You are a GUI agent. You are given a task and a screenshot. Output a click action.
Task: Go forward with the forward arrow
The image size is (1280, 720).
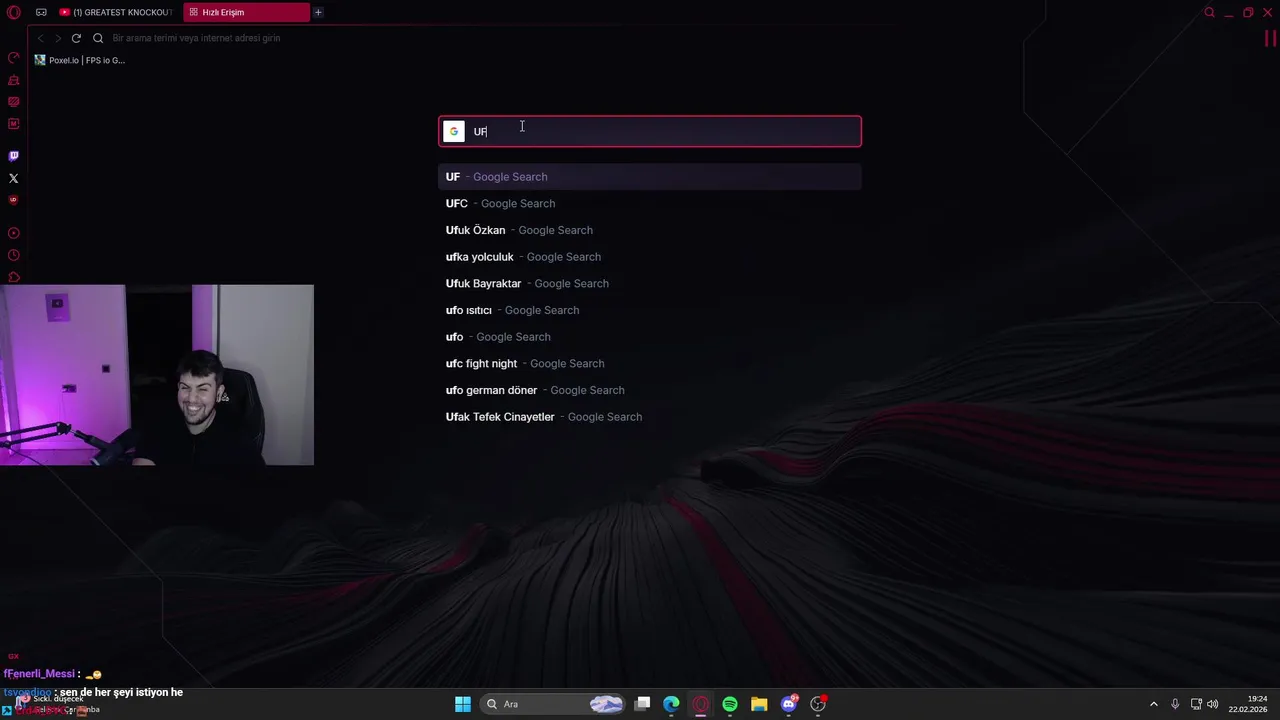tap(58, 38)
